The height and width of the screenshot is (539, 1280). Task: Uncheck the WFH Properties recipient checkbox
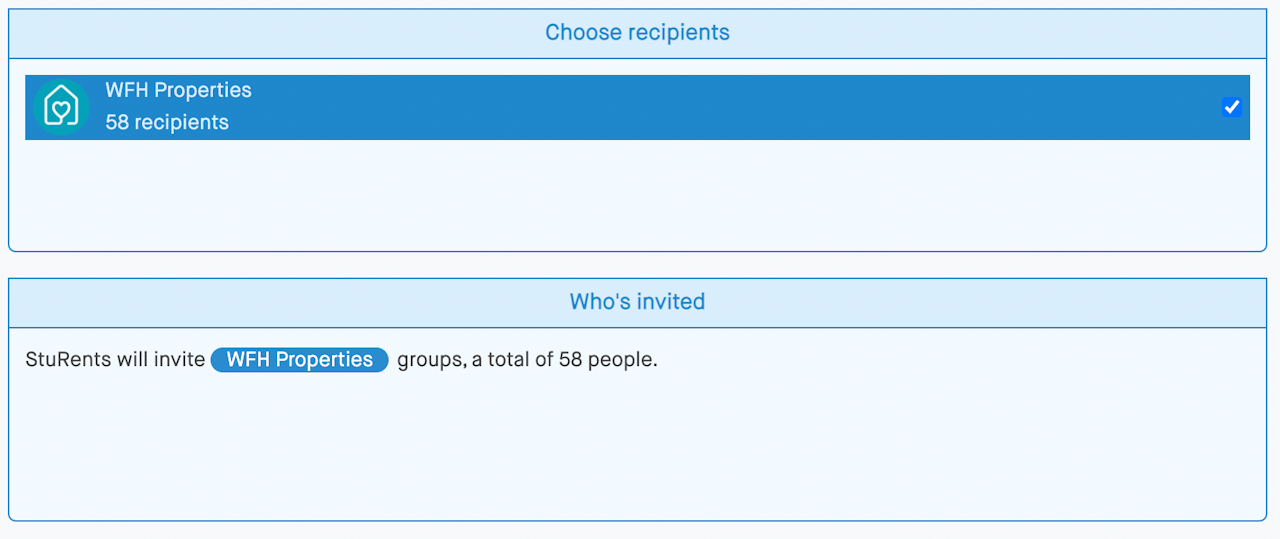click(x=1232, y=107)
